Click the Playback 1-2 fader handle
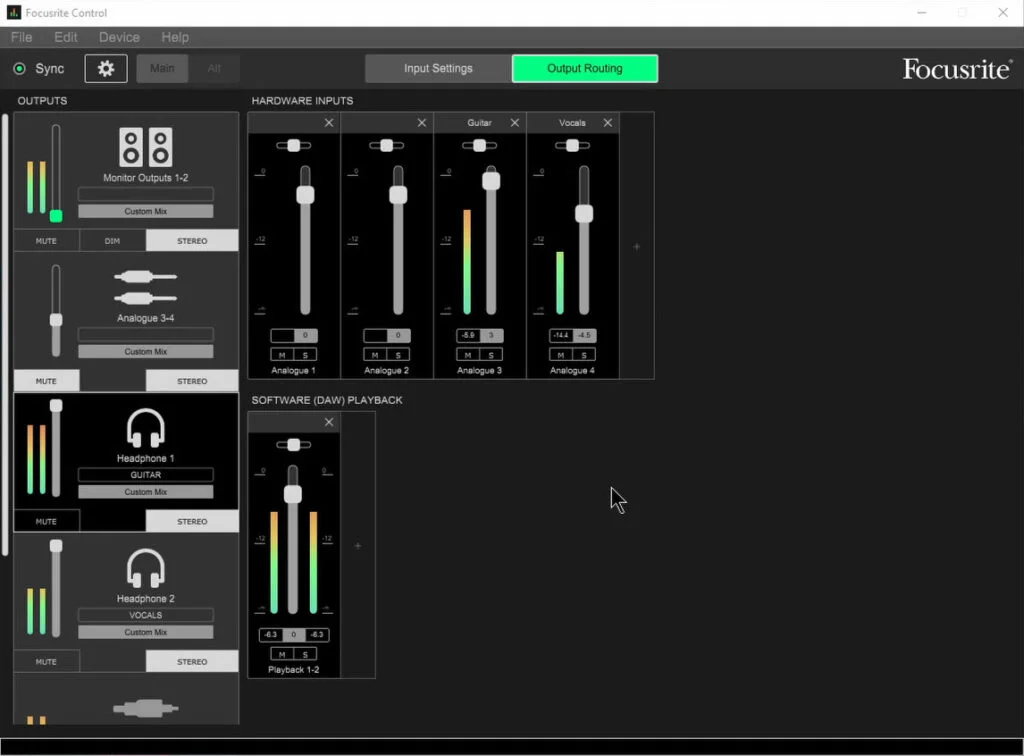The height and width of the screenshot is (756, 1024). coord(293,494)
